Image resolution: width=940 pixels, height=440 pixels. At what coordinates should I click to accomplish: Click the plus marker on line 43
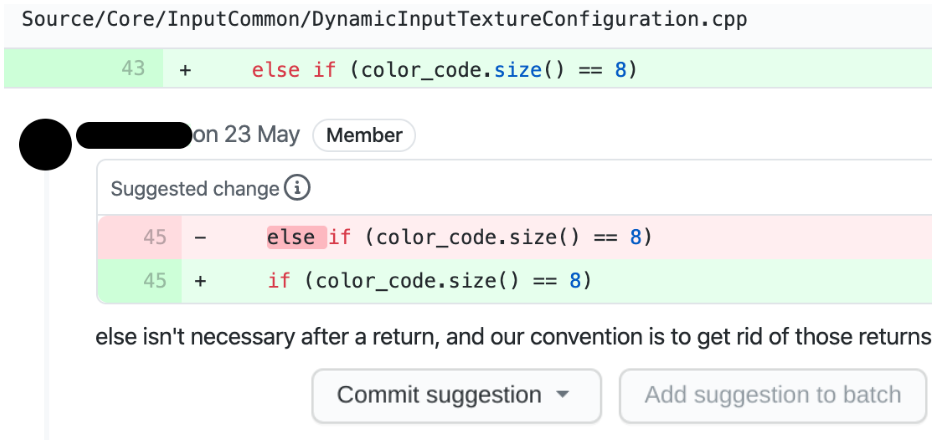[185, 70]
